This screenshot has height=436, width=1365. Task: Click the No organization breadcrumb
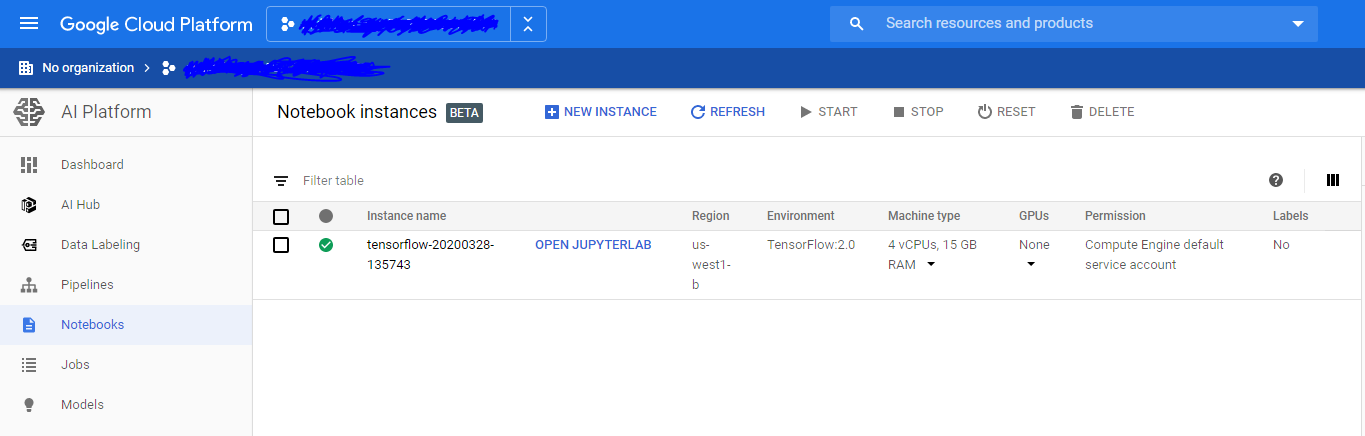click(88, 68)
